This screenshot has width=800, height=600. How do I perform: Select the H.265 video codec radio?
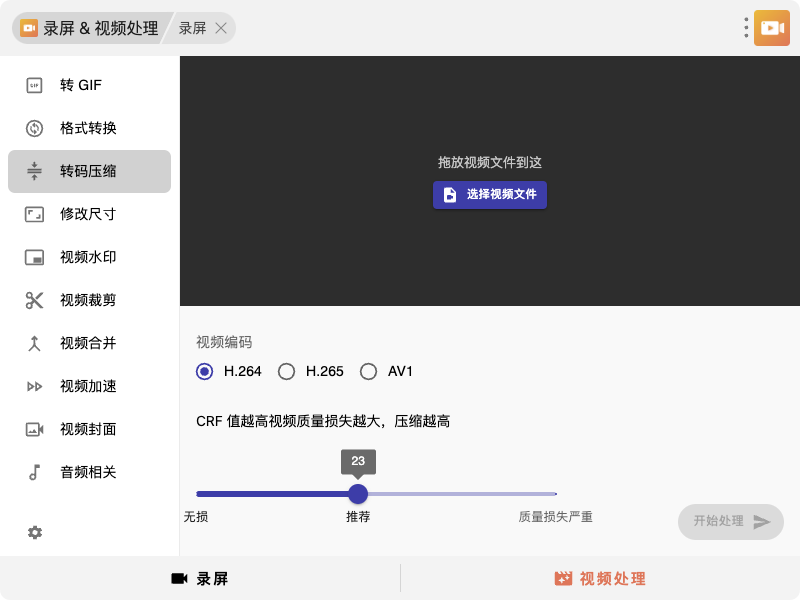point(286,371)
